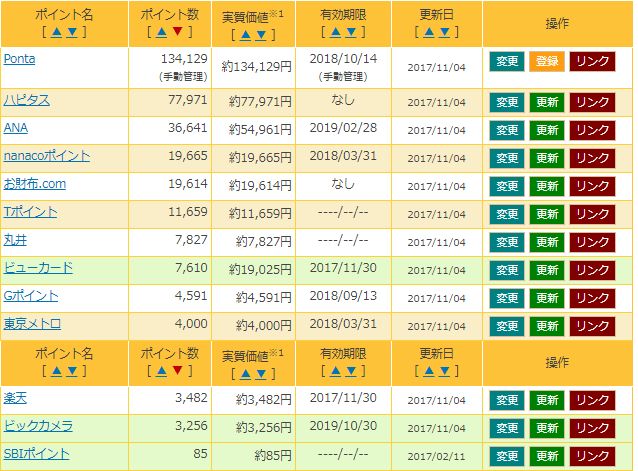This screenshot has height=471, width=638.
Task: Click 更新 in the ハピタス row
Action: 547,102
